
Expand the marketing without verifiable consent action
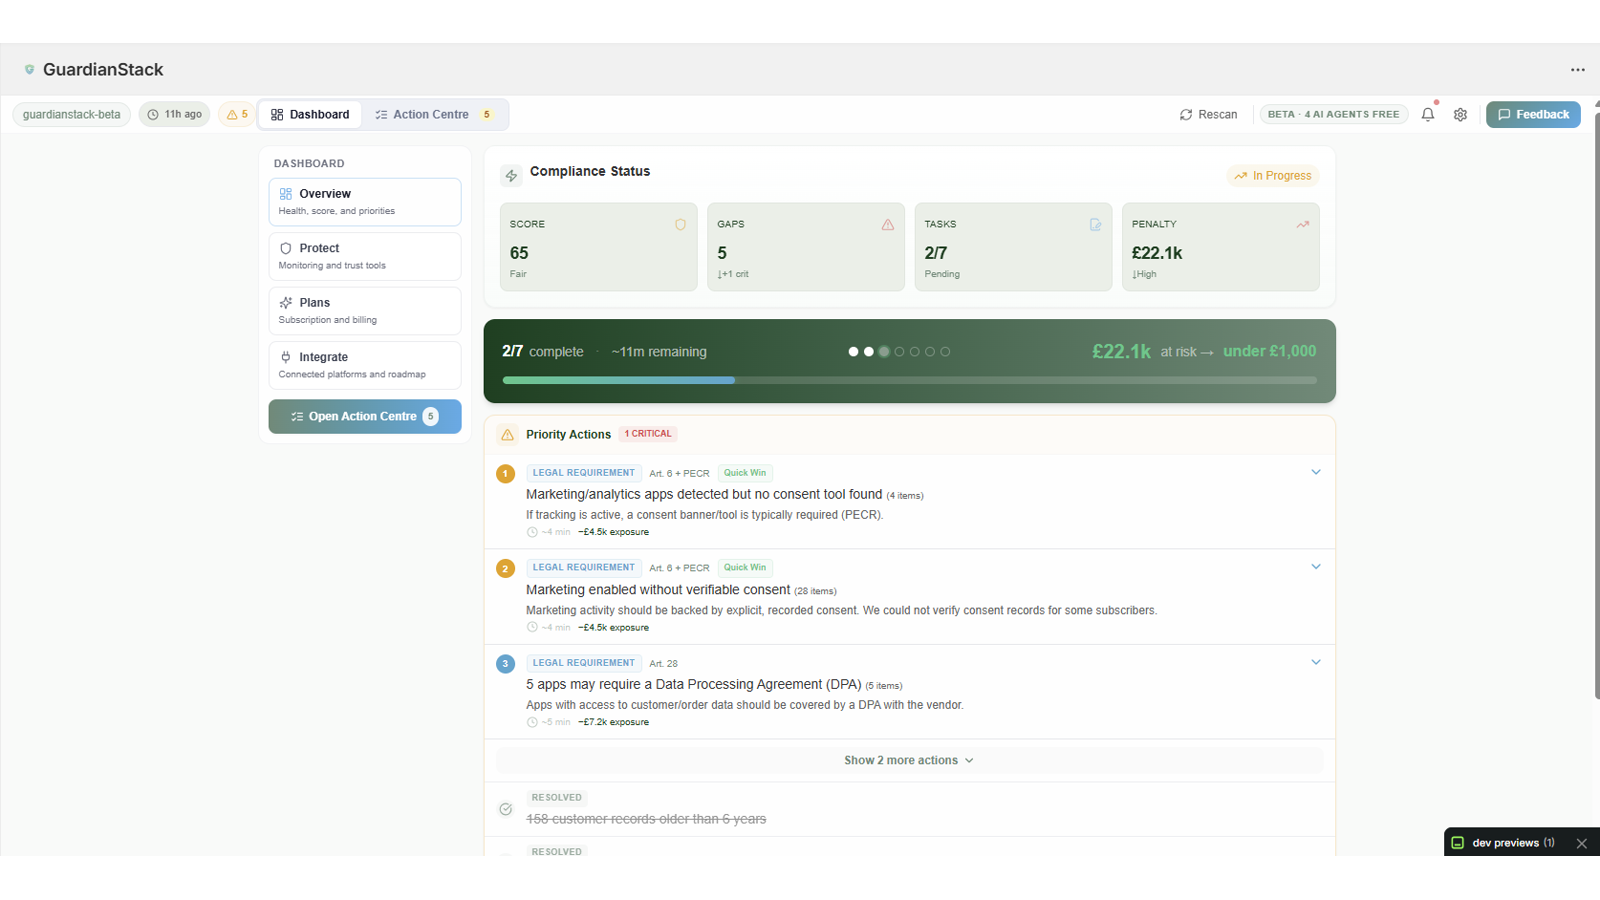(1315, 567)
